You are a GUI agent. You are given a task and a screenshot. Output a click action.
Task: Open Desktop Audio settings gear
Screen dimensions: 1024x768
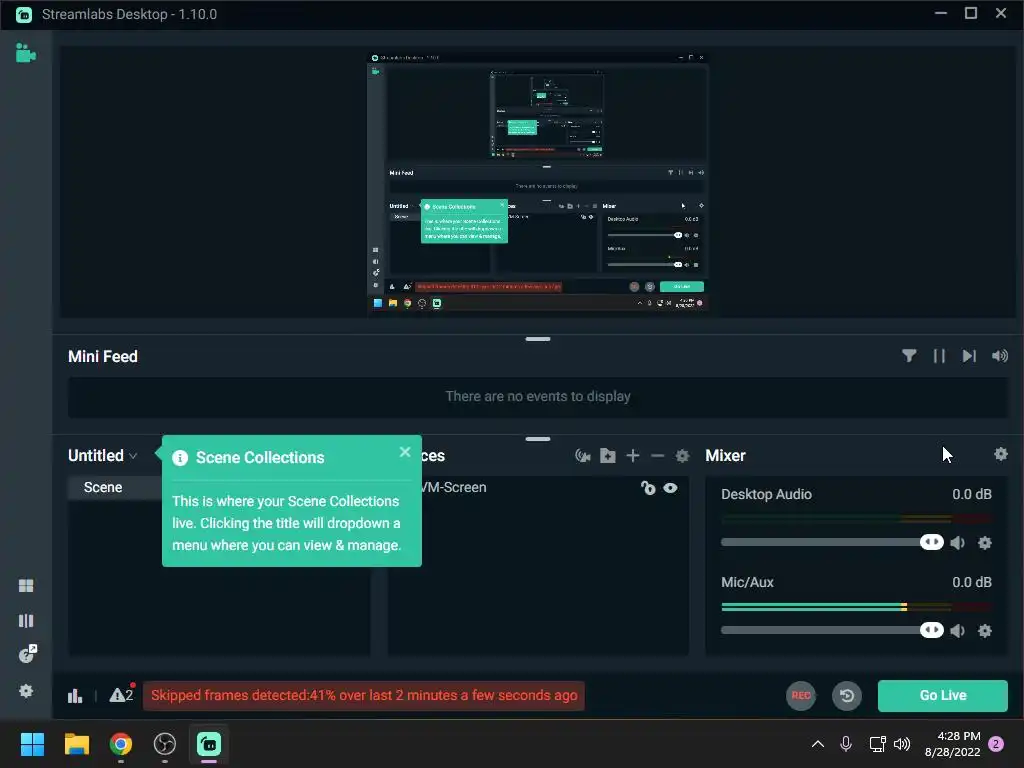985,543
